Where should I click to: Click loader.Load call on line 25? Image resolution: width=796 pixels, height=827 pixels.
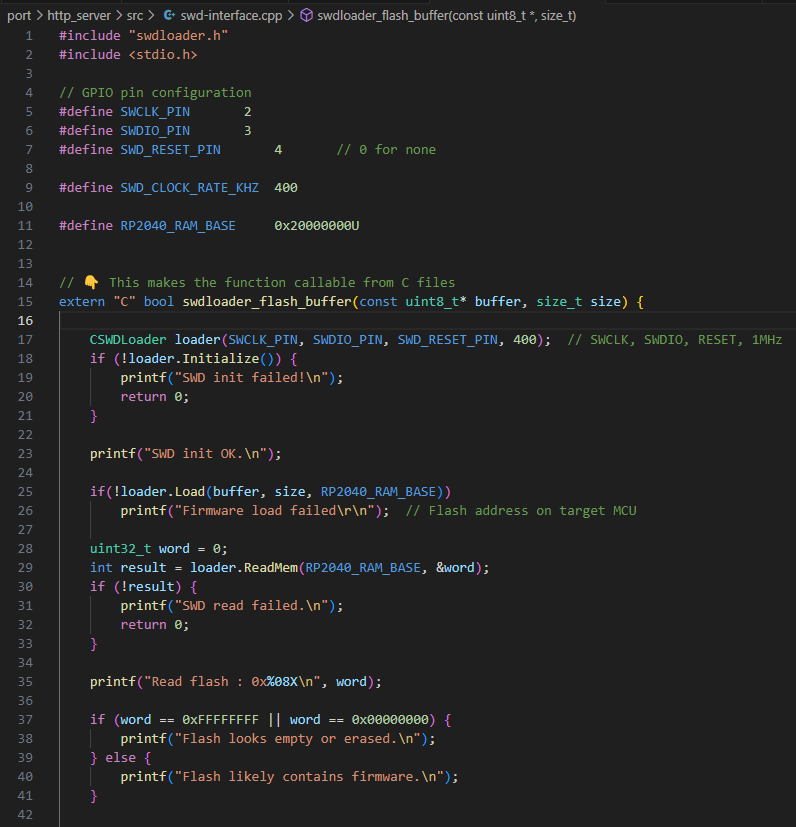tap(162, 492)
